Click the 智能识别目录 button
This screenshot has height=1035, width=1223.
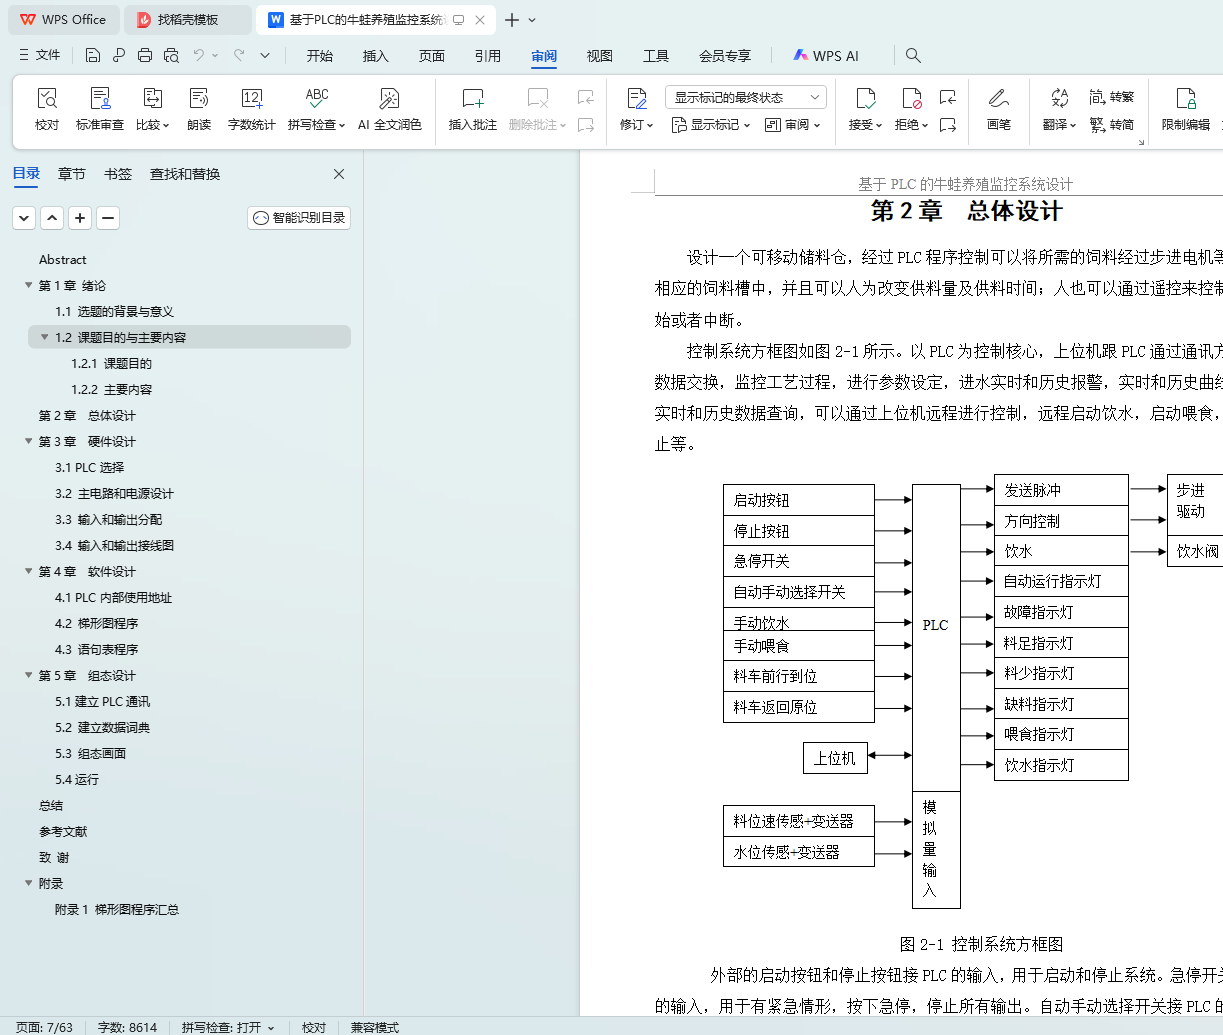[x=299, y=218]
